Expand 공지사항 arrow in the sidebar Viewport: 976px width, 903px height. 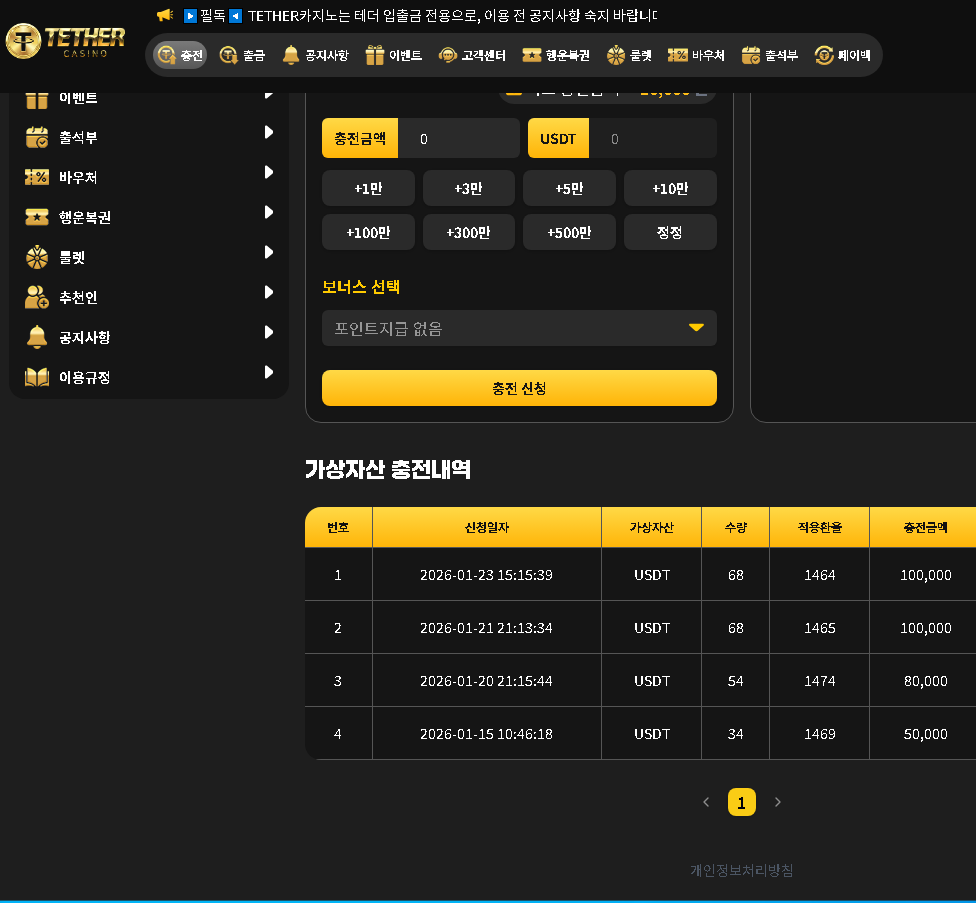point(268,332)
